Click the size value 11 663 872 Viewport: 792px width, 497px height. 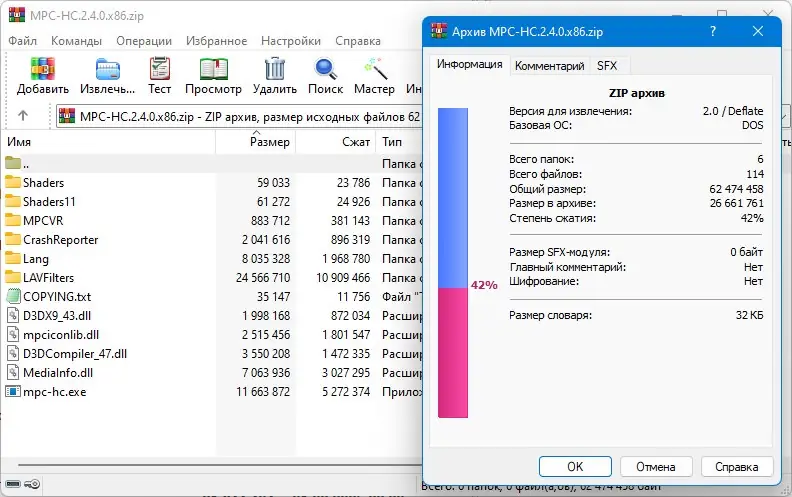[263, 392]
